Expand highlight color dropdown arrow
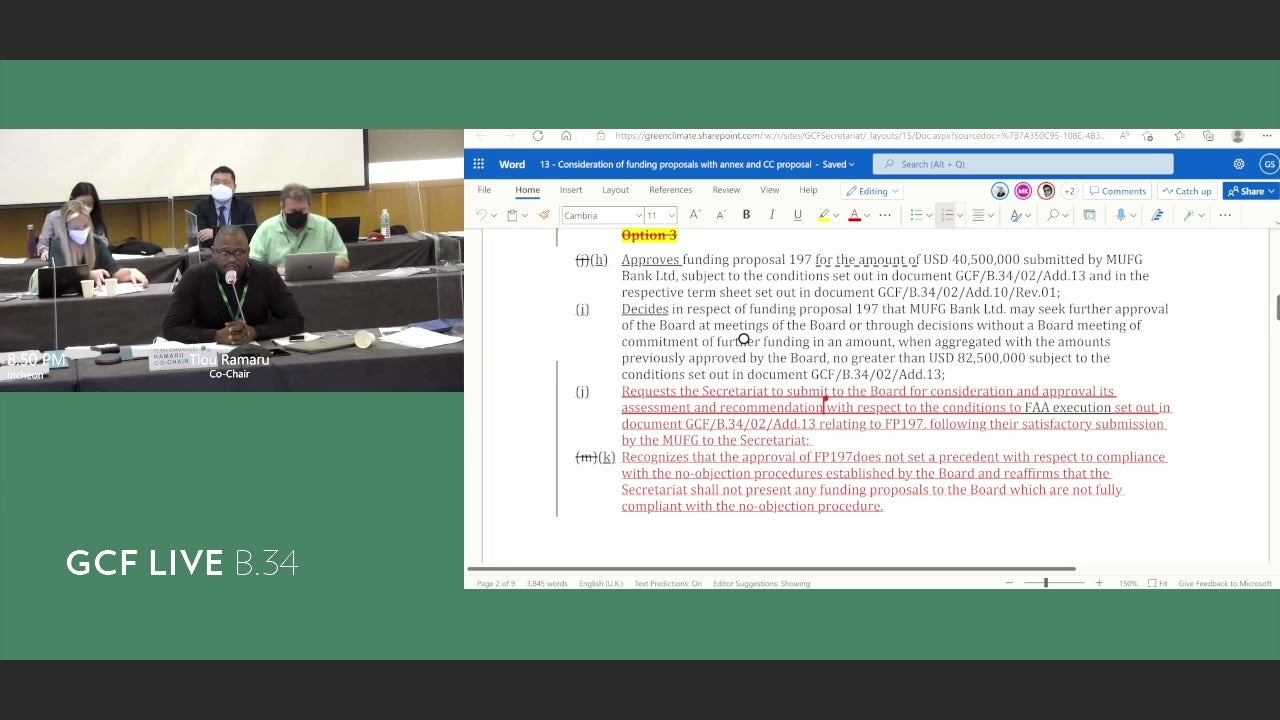Screen dimensions: 1280x720 (835, 216)
